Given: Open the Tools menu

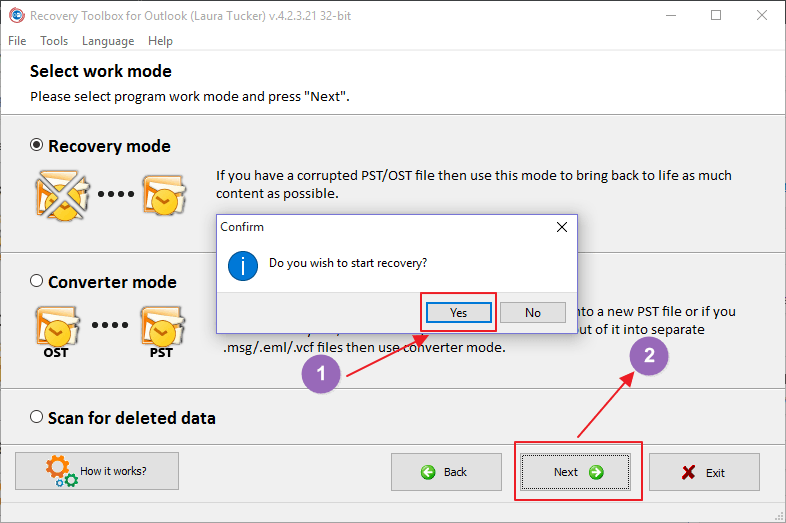Looking at the screenshot, I should (x=54, y=41).
